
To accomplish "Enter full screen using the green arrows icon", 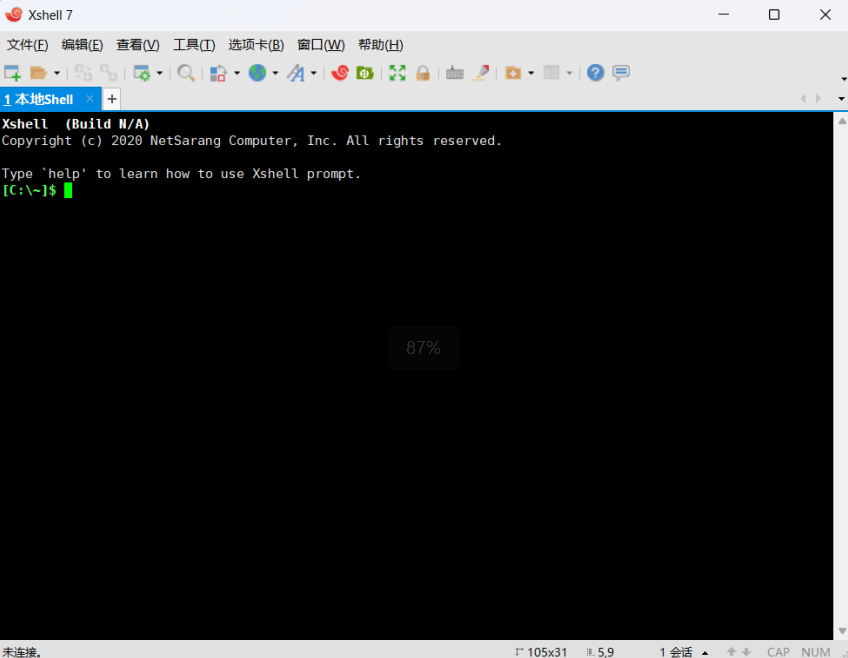I will coord(397,72).
